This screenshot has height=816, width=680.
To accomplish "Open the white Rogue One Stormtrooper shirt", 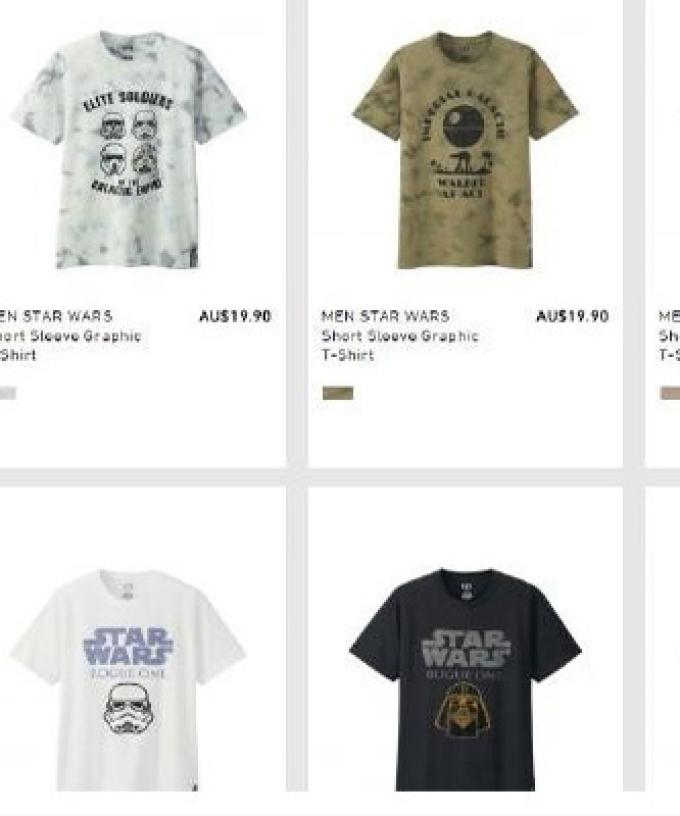I will [128, 679].
